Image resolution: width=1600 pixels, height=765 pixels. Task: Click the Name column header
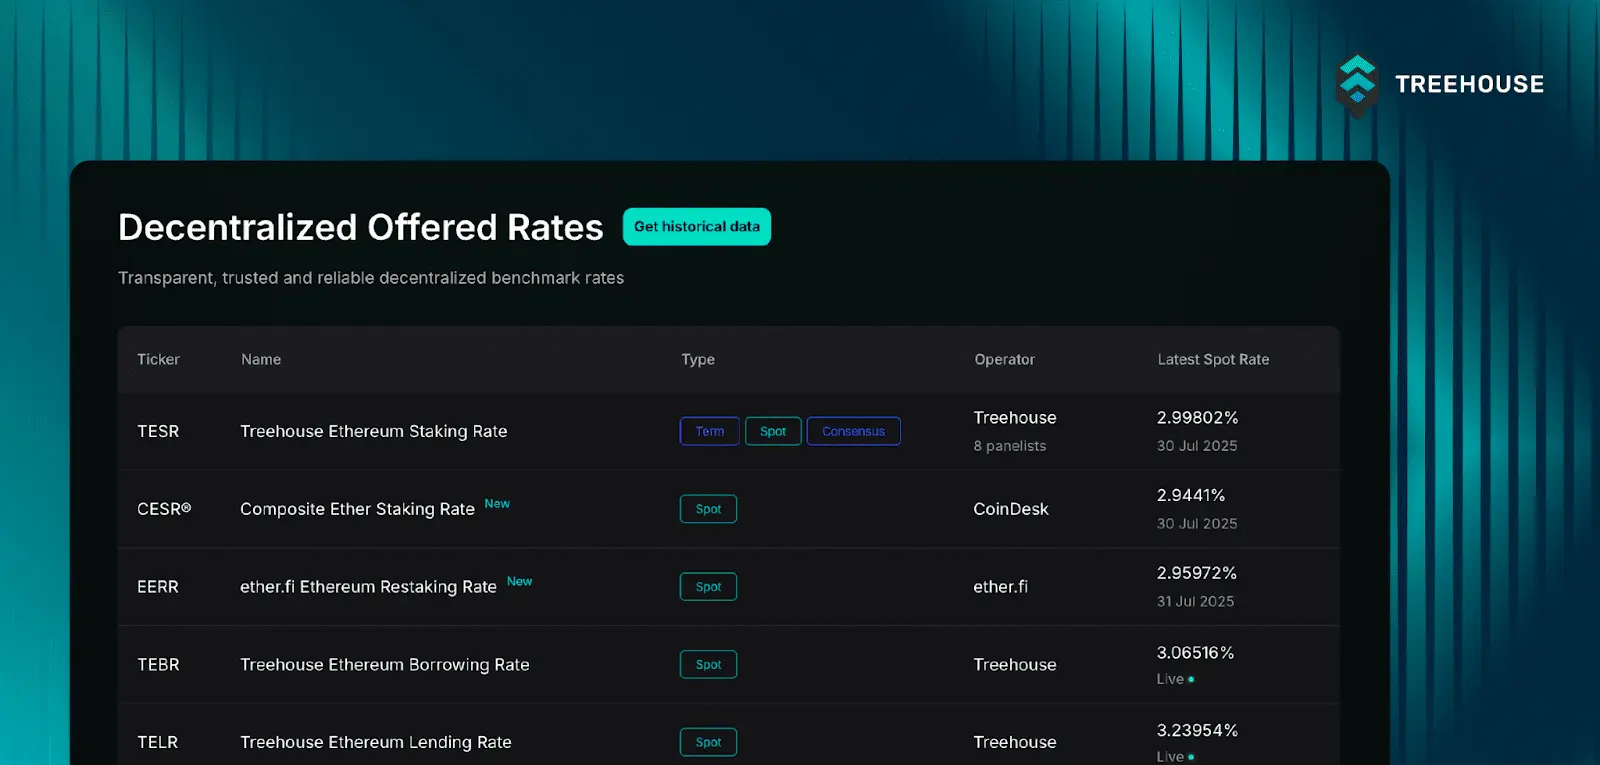click(x=261, y=359)
